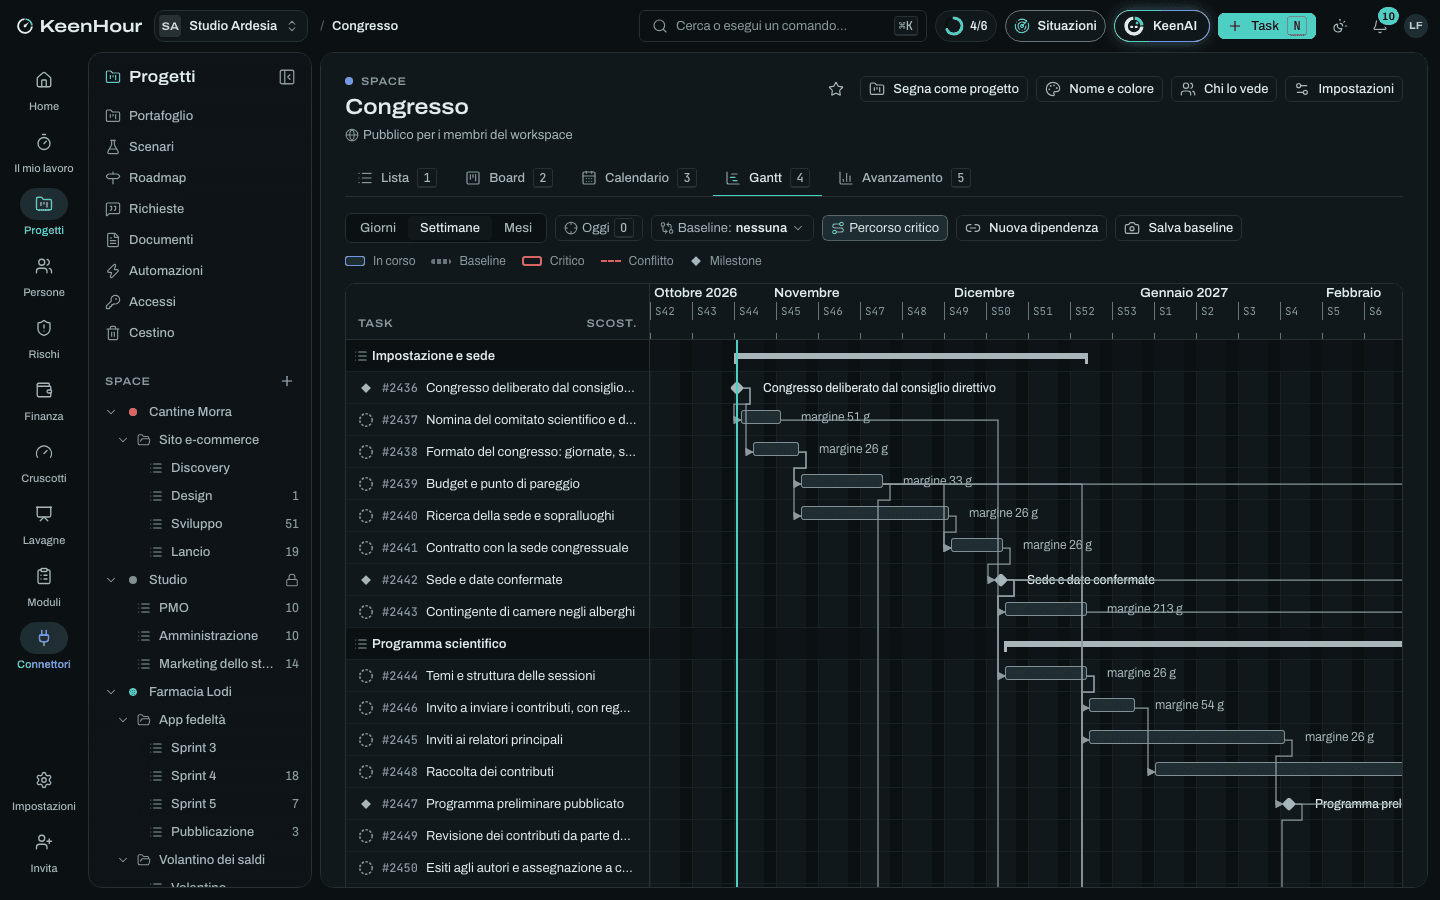Click the command search field
This screenshot has height=900, width=1440.
click(x=783, y=26)
